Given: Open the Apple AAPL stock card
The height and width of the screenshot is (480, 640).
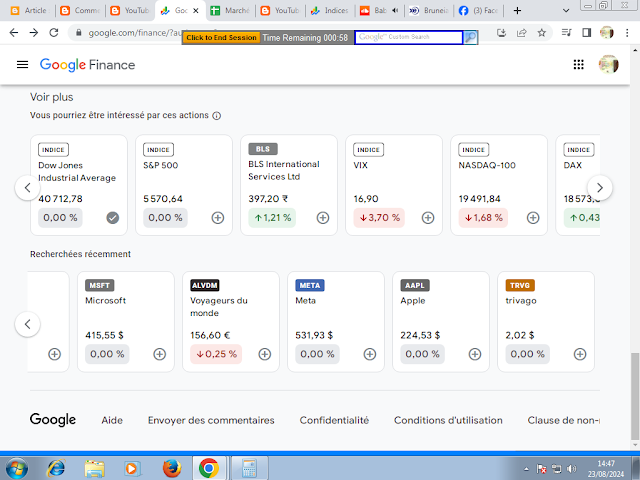Looking at the screenshot, I should 441,322.
